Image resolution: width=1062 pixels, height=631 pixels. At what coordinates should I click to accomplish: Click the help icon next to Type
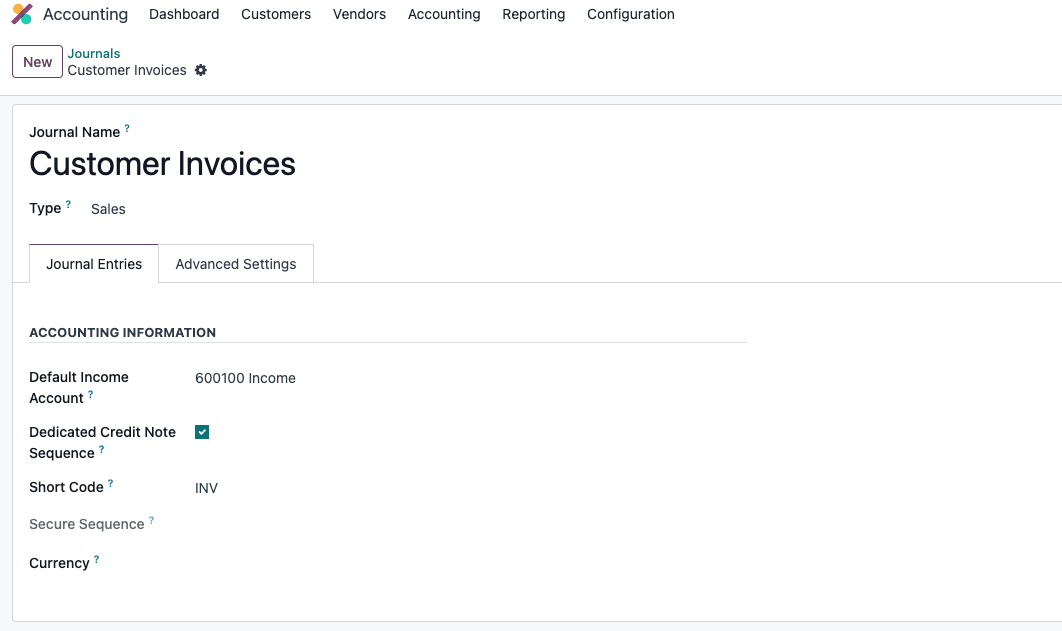point(68,204)
